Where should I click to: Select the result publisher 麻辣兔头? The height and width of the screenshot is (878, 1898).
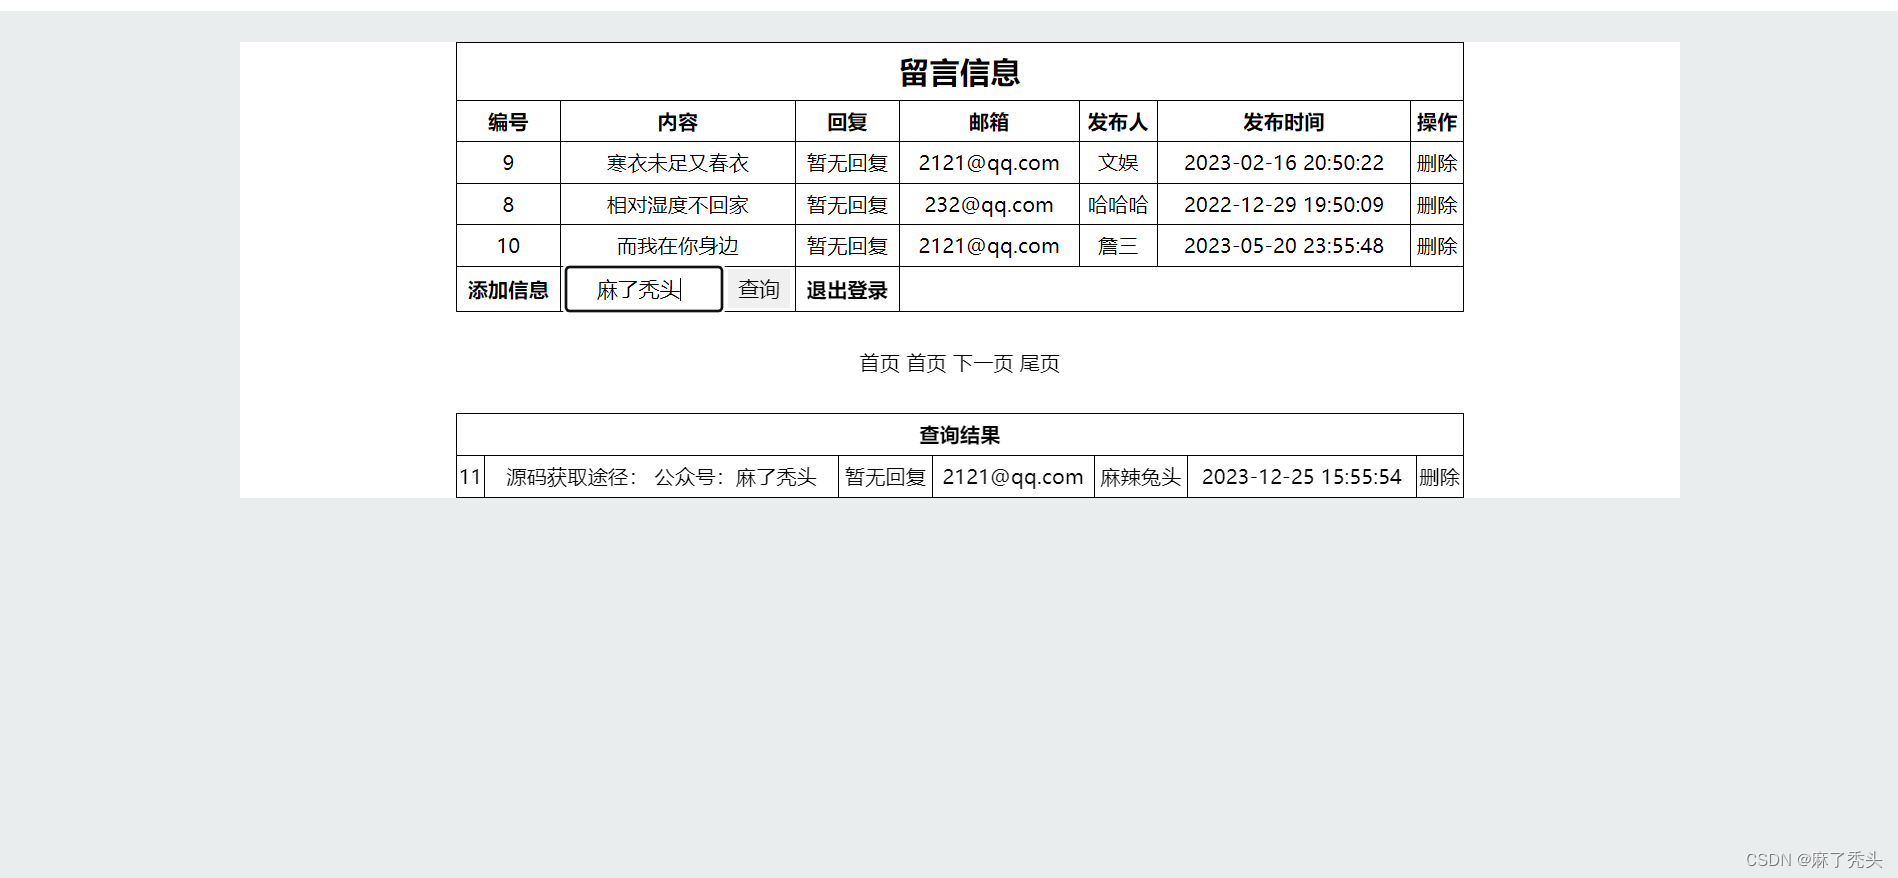tap(1141, 477)
